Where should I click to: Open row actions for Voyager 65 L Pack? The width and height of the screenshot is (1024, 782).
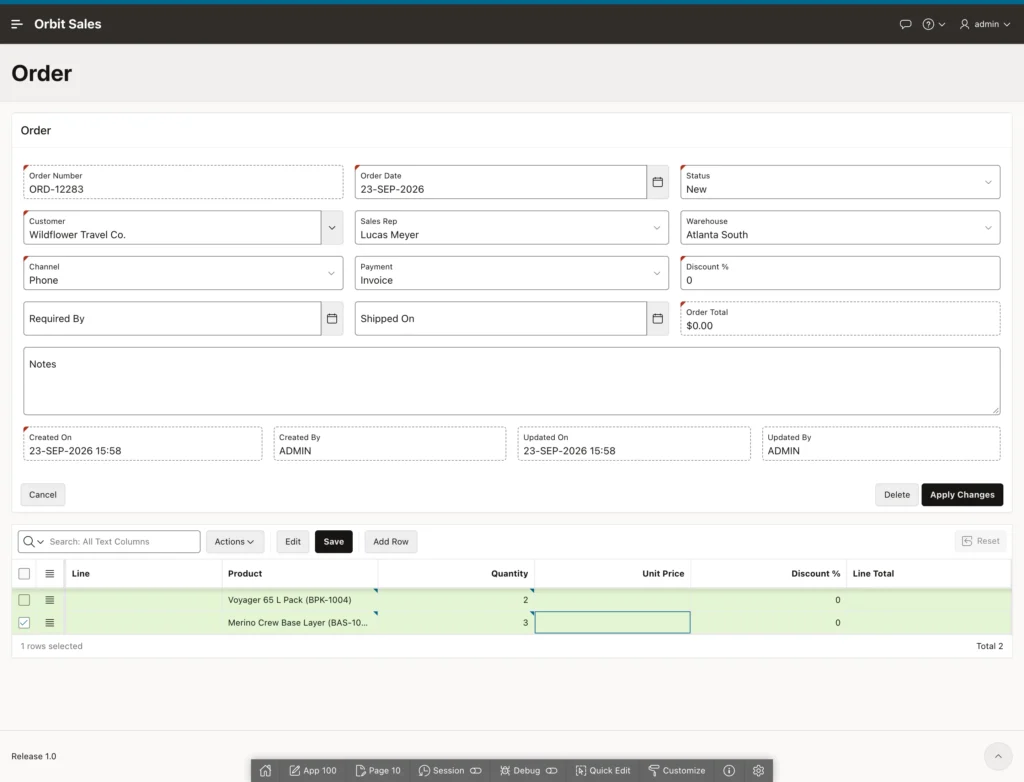tap(50, 600)
